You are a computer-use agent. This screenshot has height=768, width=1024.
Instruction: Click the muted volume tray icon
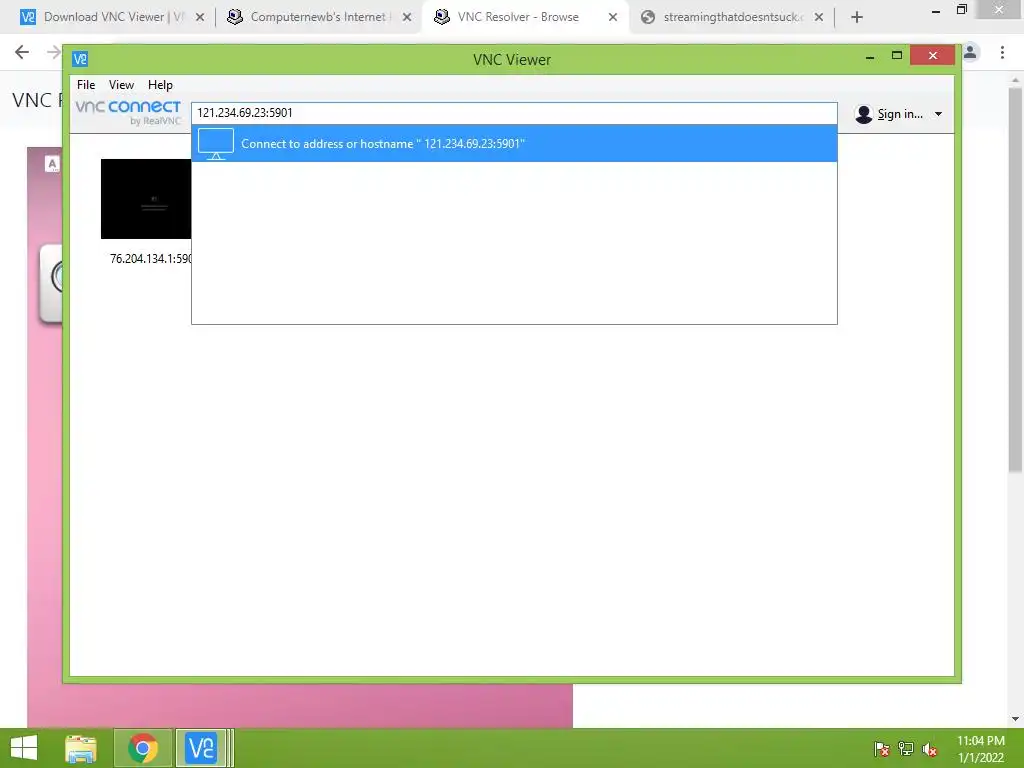pyautogui.click(x=930, y=749)
